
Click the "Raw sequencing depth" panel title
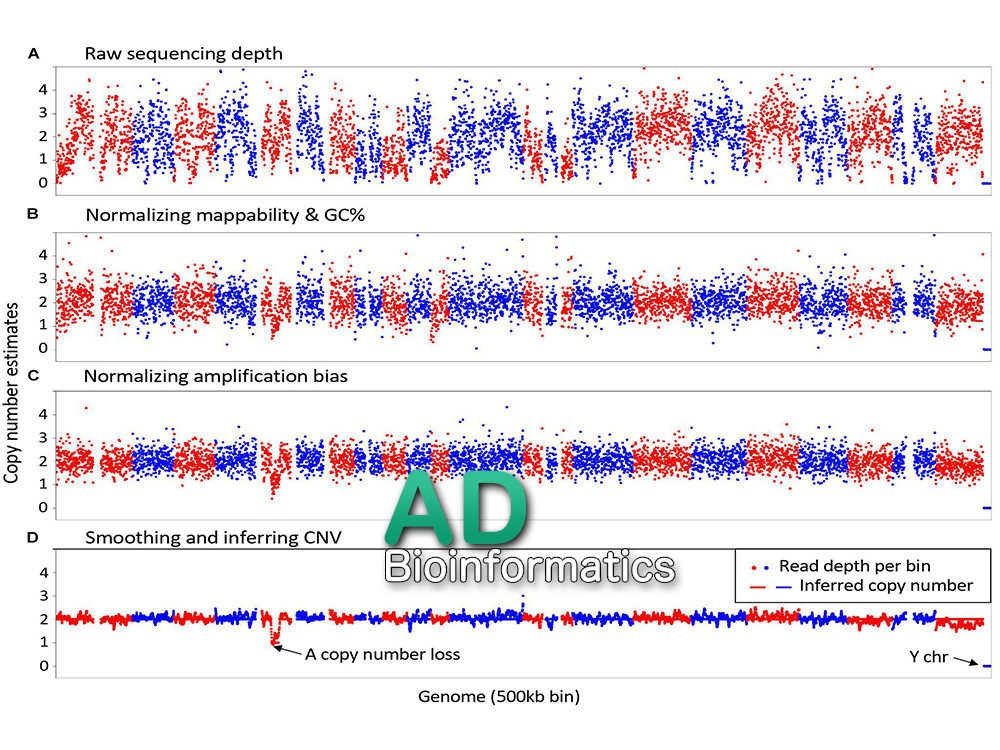[x=184, y=54]
